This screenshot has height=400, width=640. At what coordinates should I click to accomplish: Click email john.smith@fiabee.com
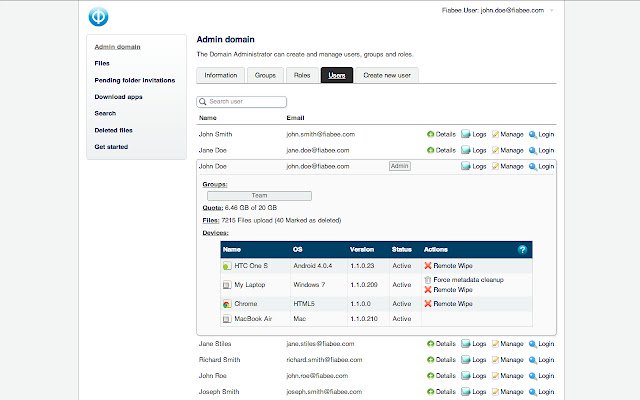click(320, 134)
